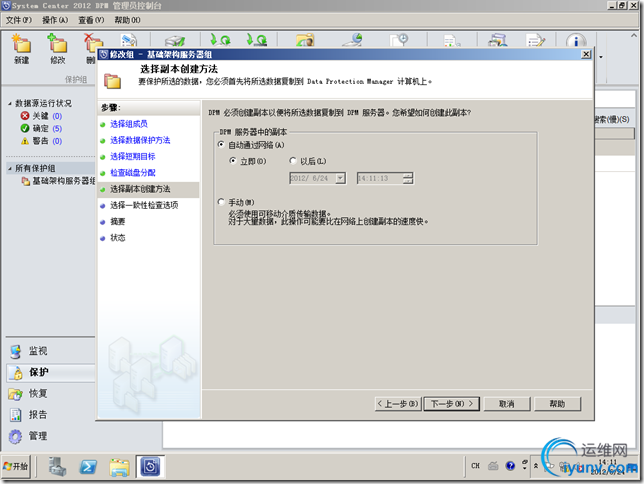Image resolution: width=644 pixels, height=484 pixels.
Task: Click the time field spinner arrows
Action: click(x=407, y=178)
